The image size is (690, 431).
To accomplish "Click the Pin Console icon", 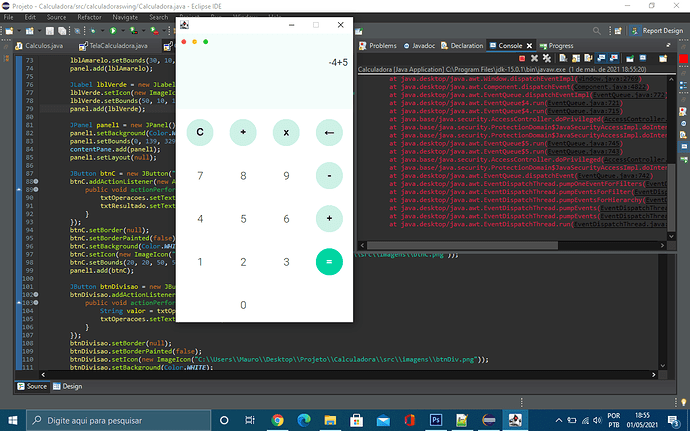I will click(630, 58).
